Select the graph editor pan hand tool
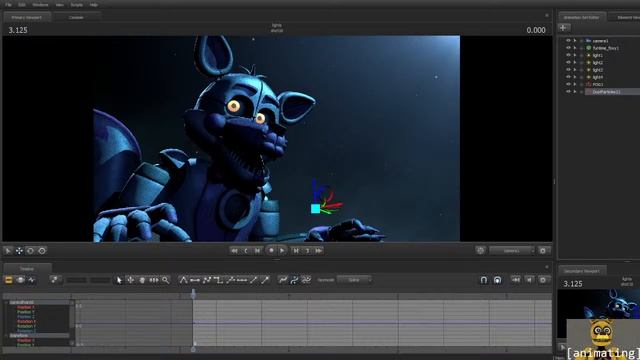This screenshot has height=360, width=640. 142,280
